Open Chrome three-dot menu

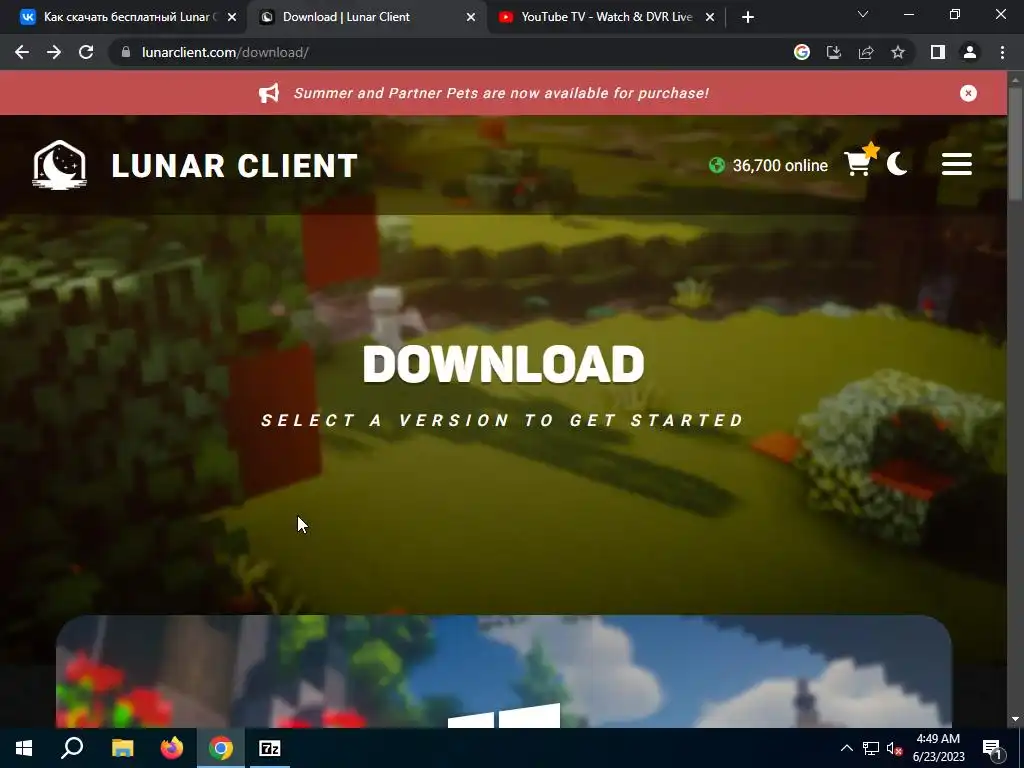pyautogui.click(x=1002, y=52)
